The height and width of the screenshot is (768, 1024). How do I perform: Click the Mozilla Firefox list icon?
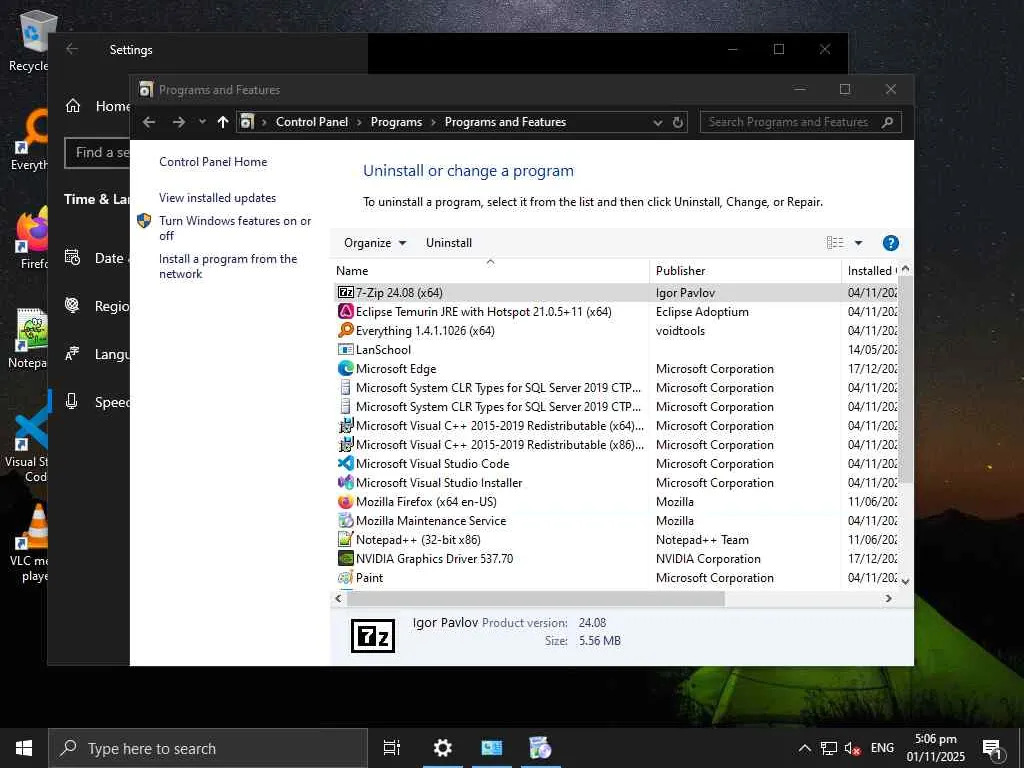[345, 502]
